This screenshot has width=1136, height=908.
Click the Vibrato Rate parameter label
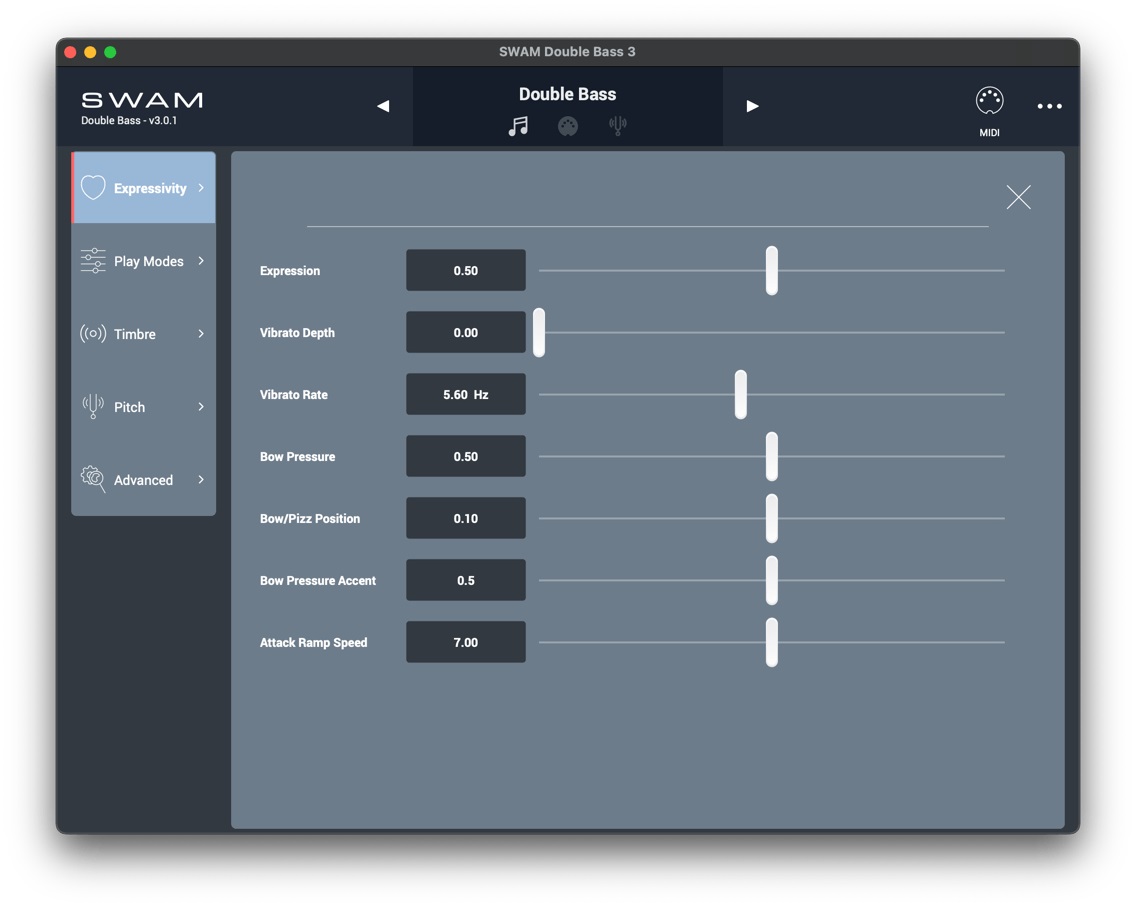(x=293, y=395)
